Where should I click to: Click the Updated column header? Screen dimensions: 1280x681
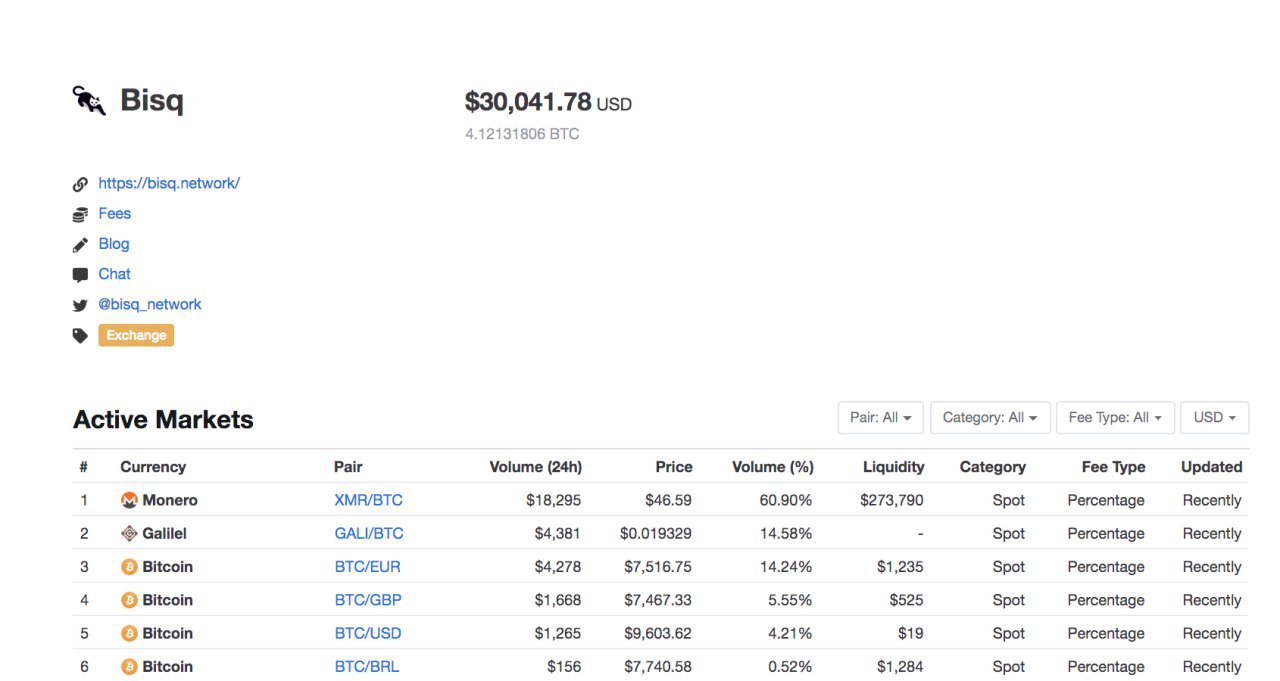1212,467
